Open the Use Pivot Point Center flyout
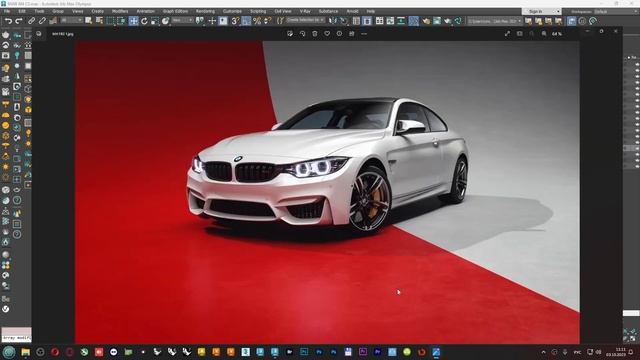 200,21
